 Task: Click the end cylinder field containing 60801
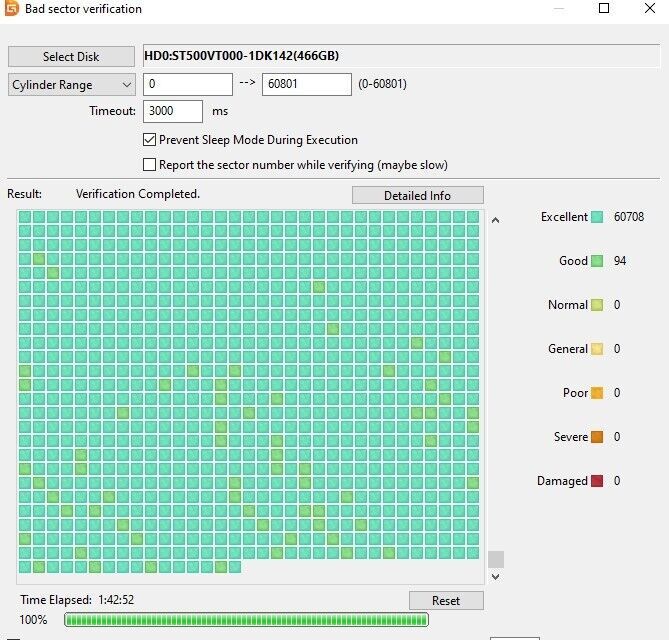coord(307,84)
